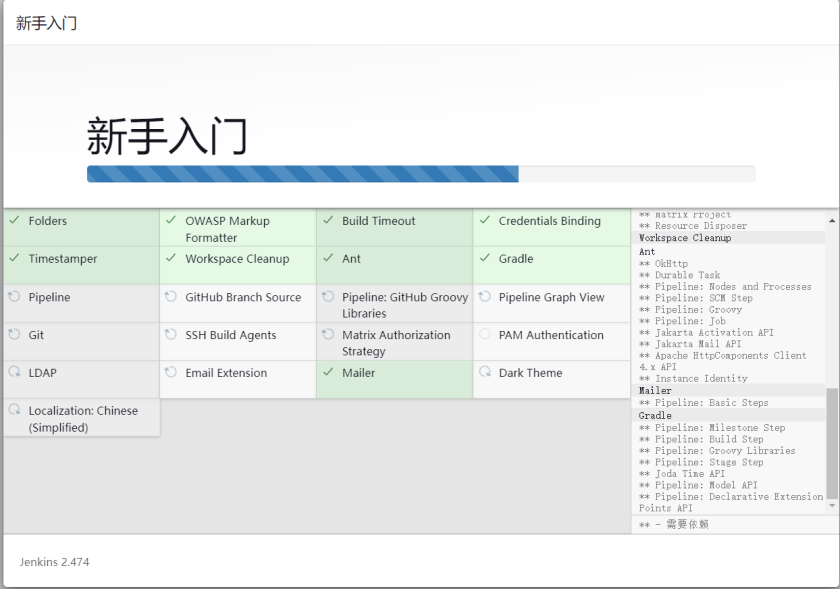Click the pending icon beside Git

click(14, 334)
